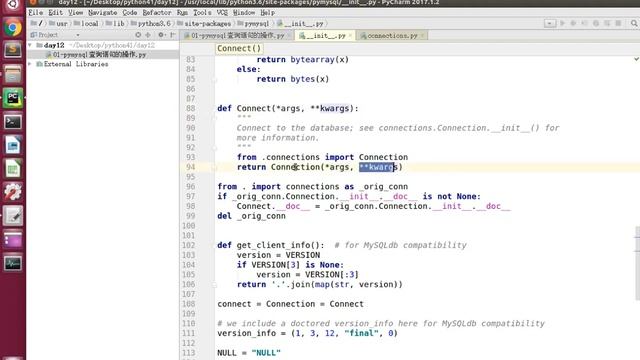Open the Run menu
Screen dimensions: 640x360
[x=182, y=13]
